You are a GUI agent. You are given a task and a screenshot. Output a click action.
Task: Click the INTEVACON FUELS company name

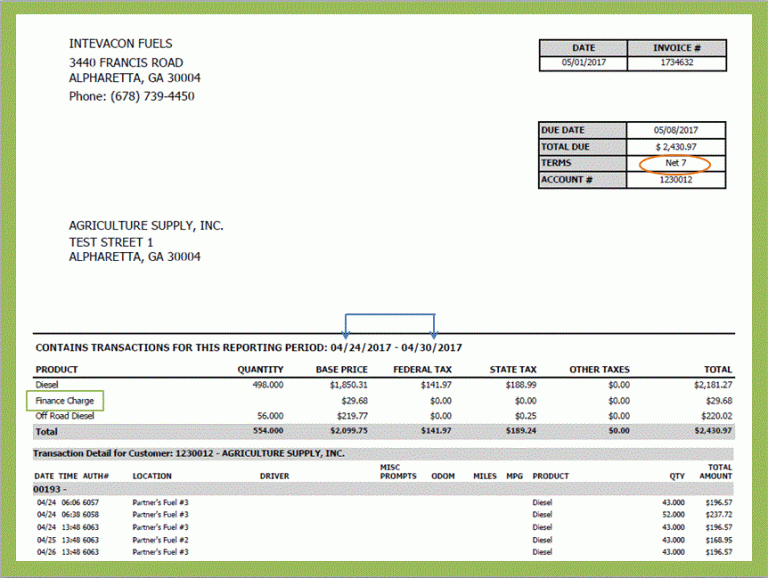(120, 44)
